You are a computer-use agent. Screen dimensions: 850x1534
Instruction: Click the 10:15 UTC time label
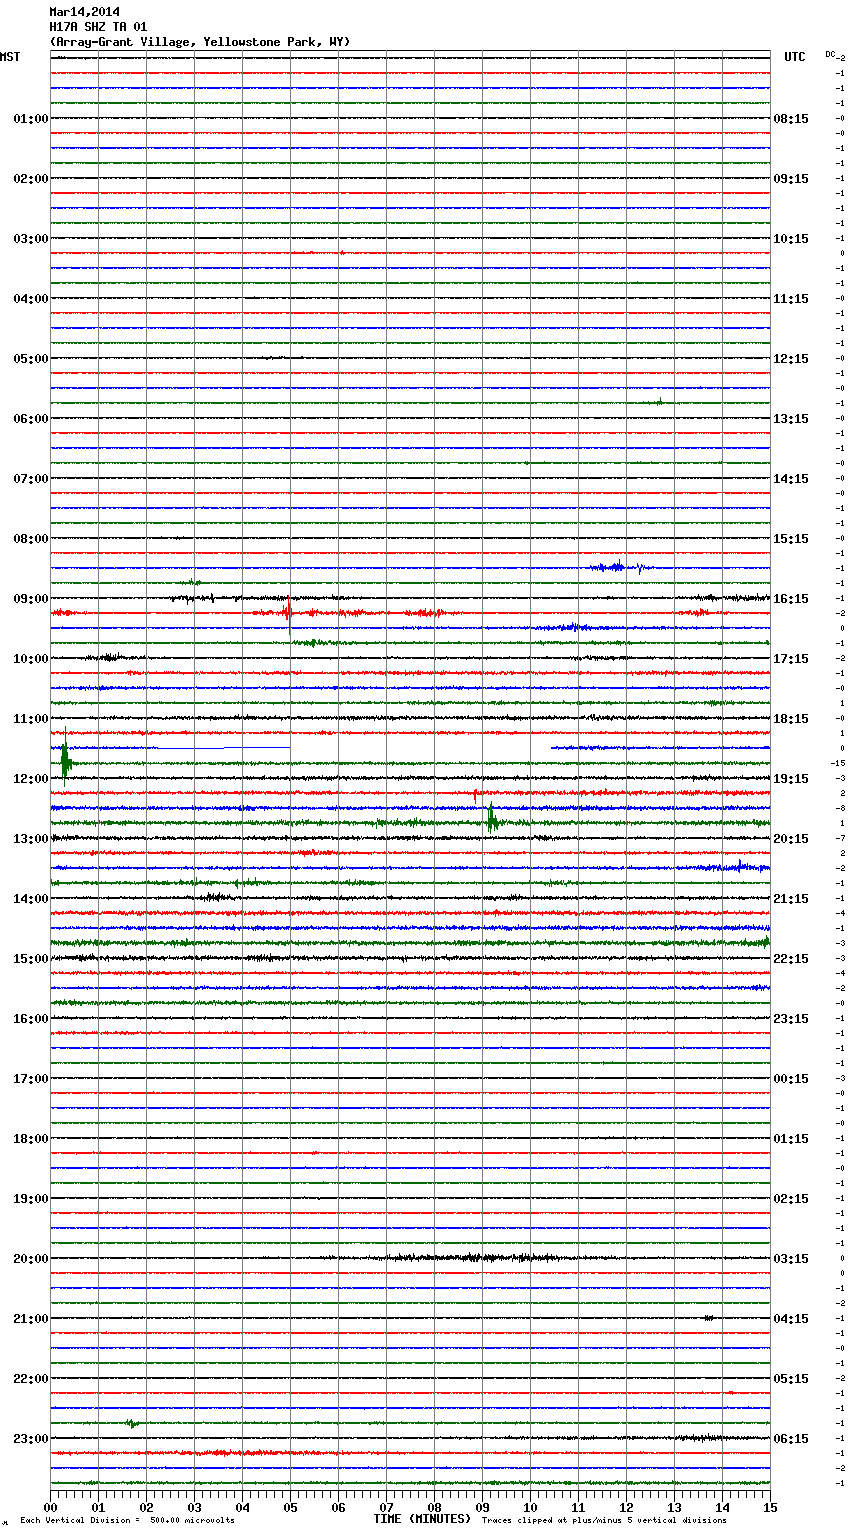791,239
